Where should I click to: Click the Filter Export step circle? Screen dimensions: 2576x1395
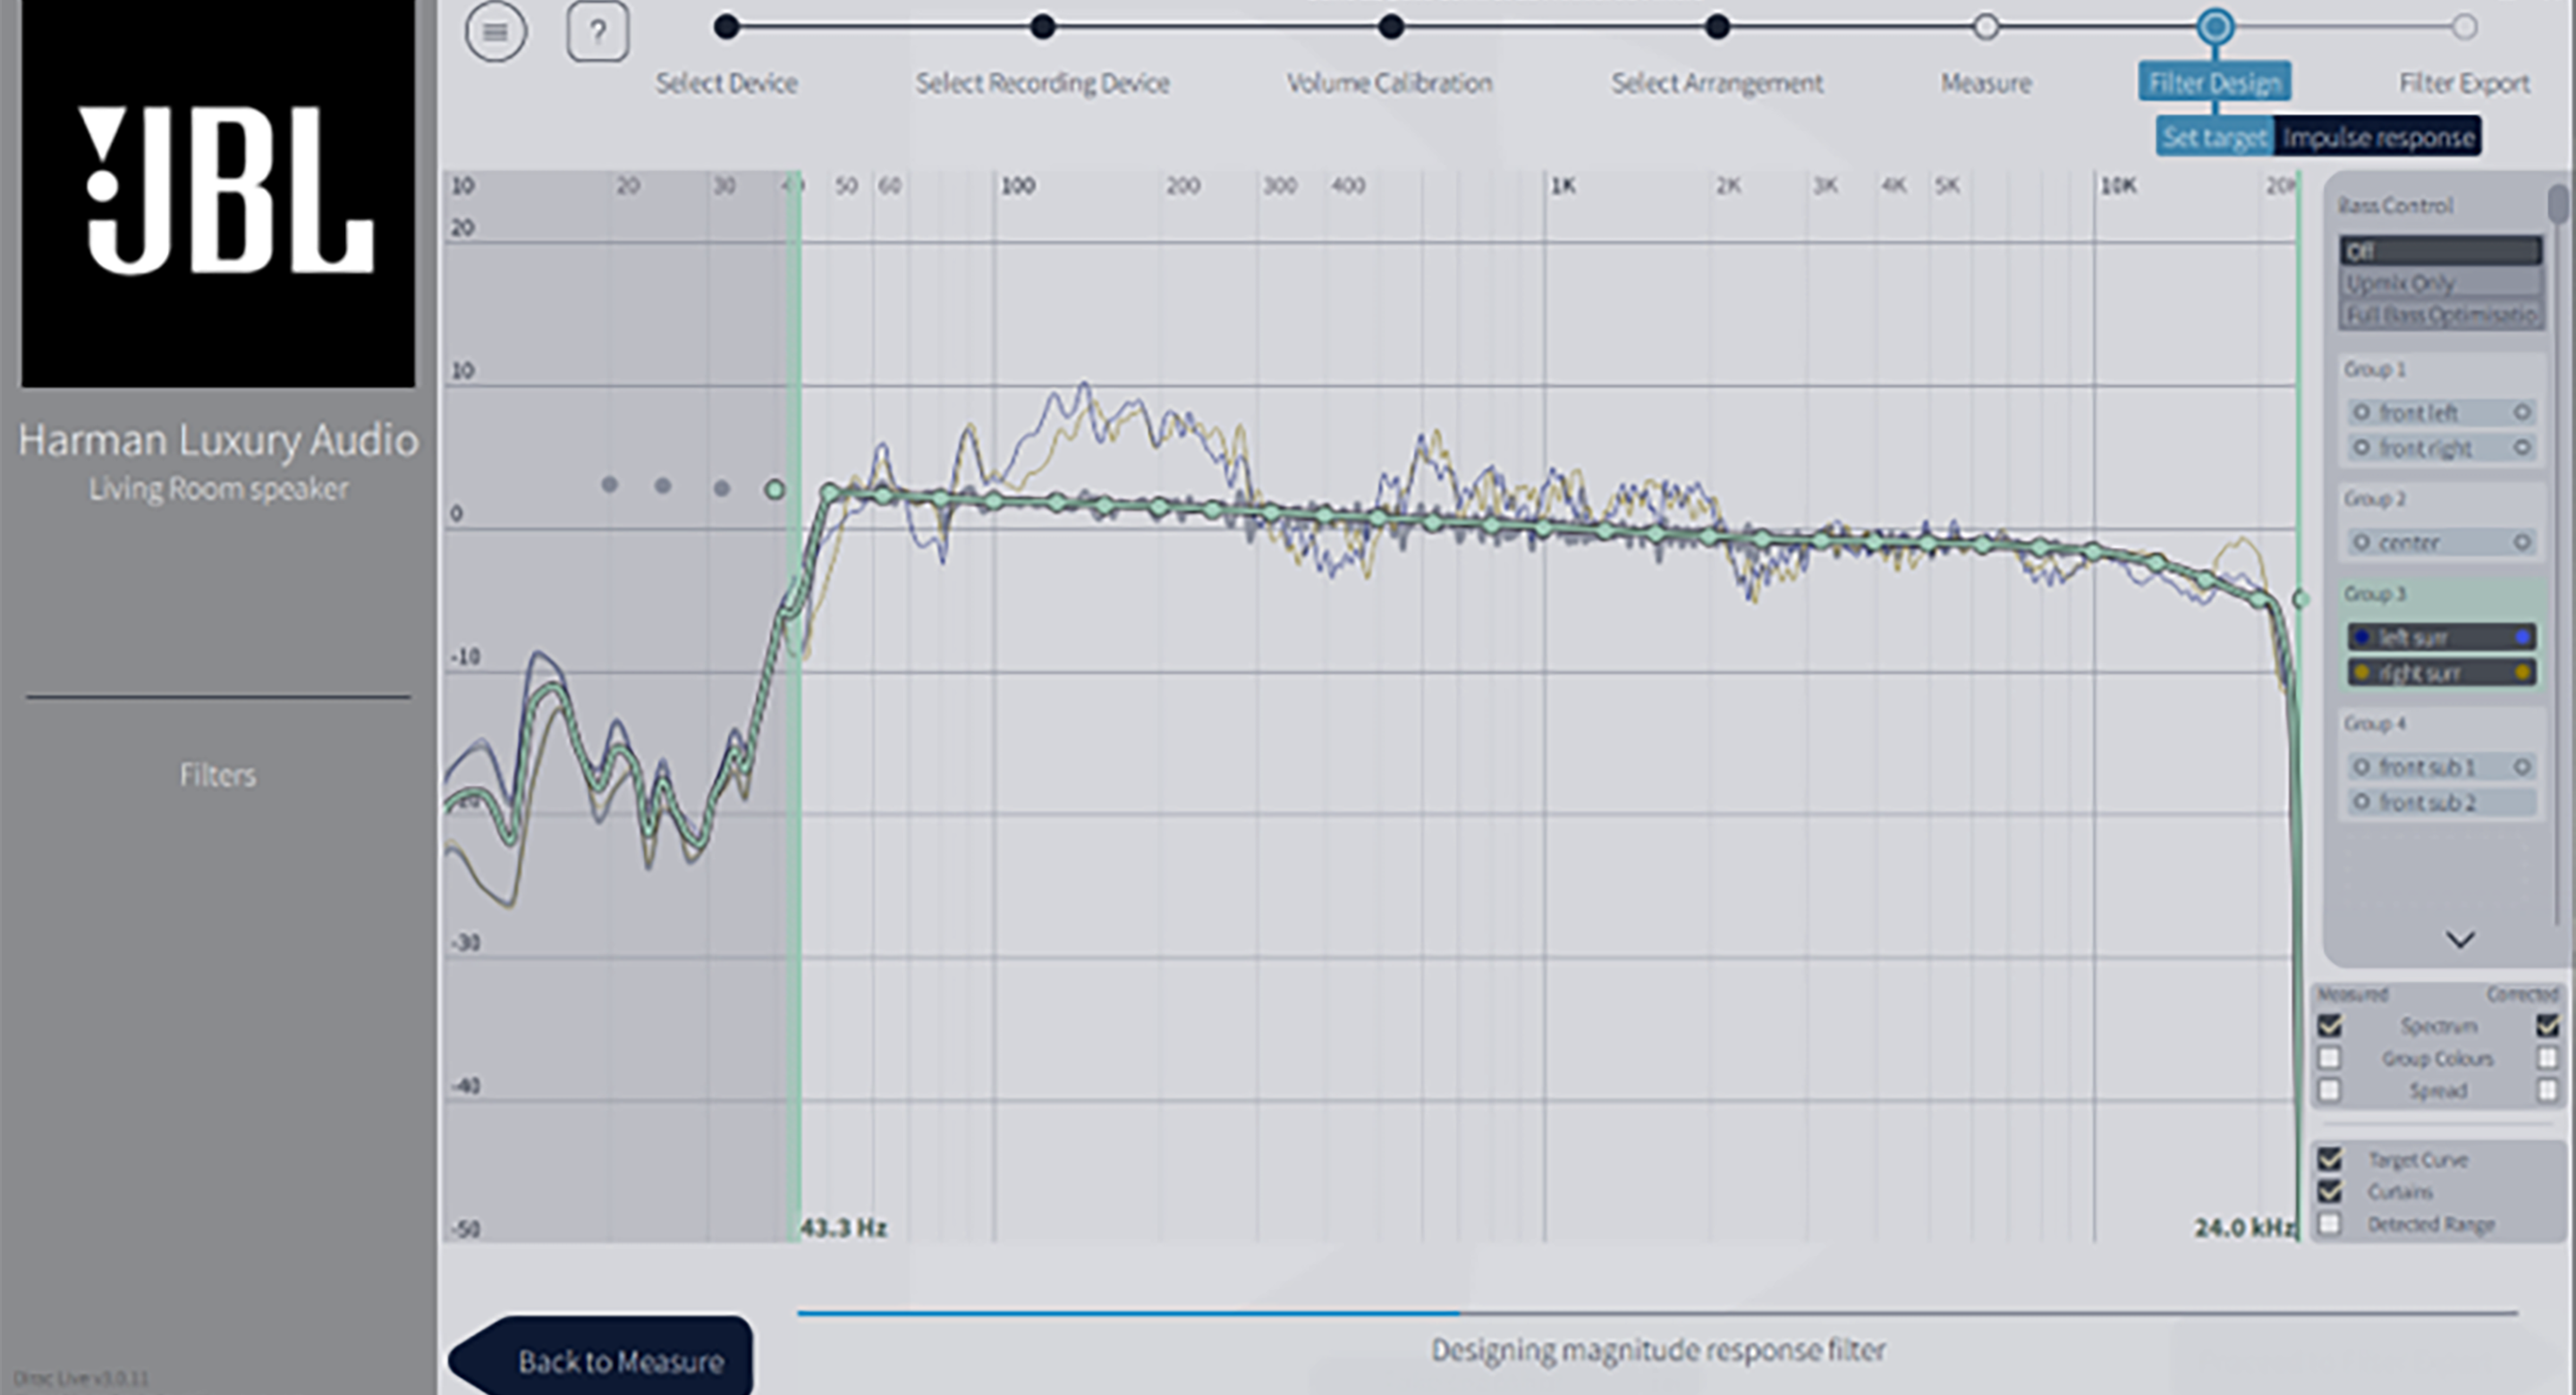coord(2464,27)
